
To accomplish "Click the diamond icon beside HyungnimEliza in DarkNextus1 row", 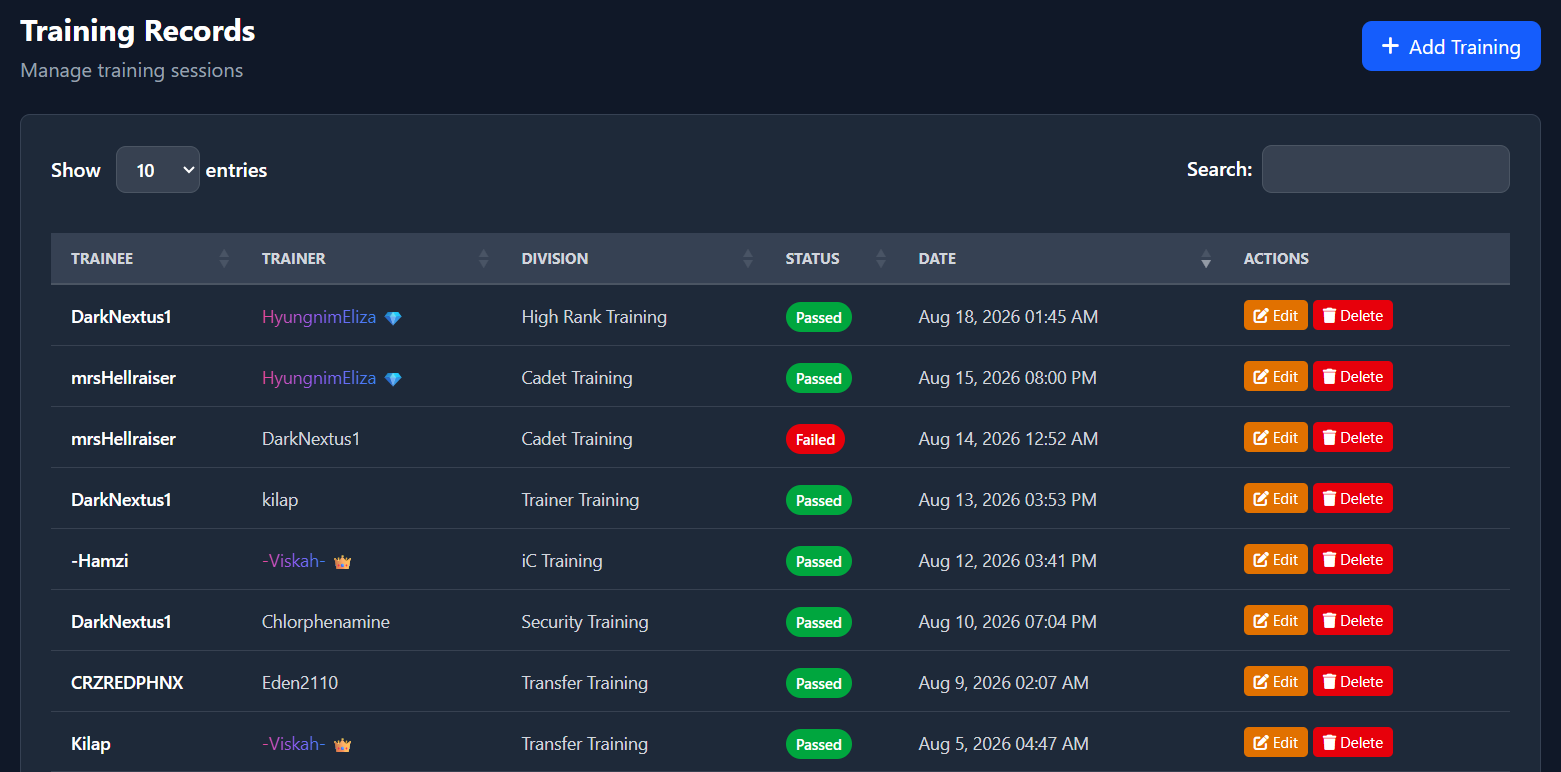I will 393,318.
